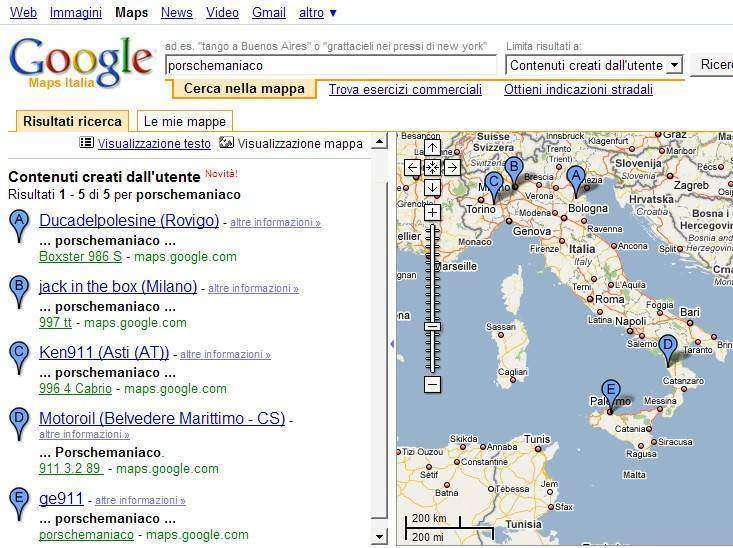Click 'altre informazioni' next to Ken911

tap(225, 354)
